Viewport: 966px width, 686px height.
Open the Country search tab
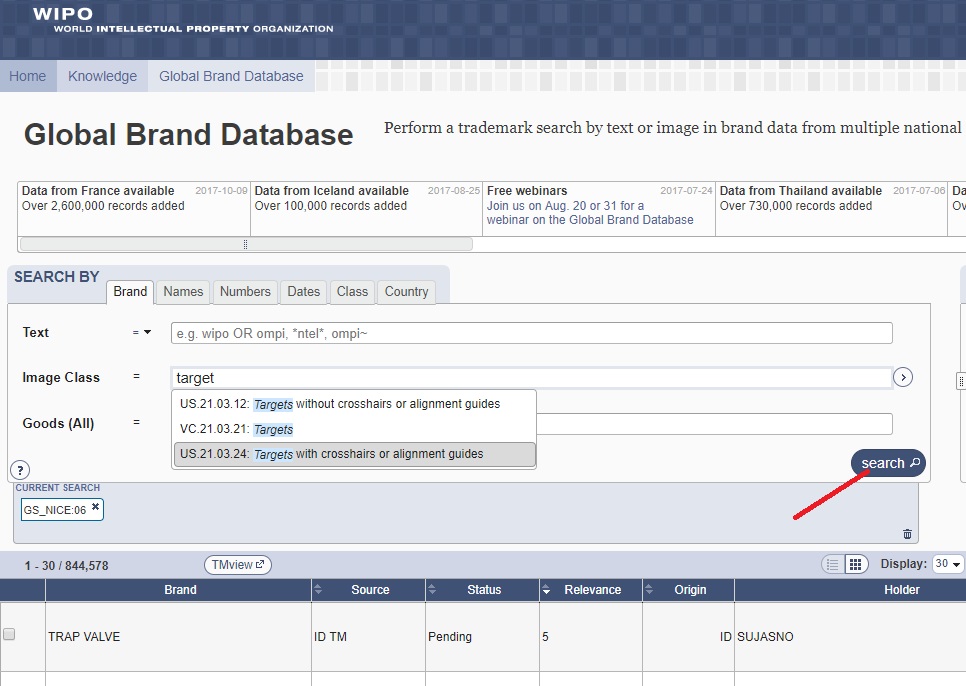click(406, 292)
